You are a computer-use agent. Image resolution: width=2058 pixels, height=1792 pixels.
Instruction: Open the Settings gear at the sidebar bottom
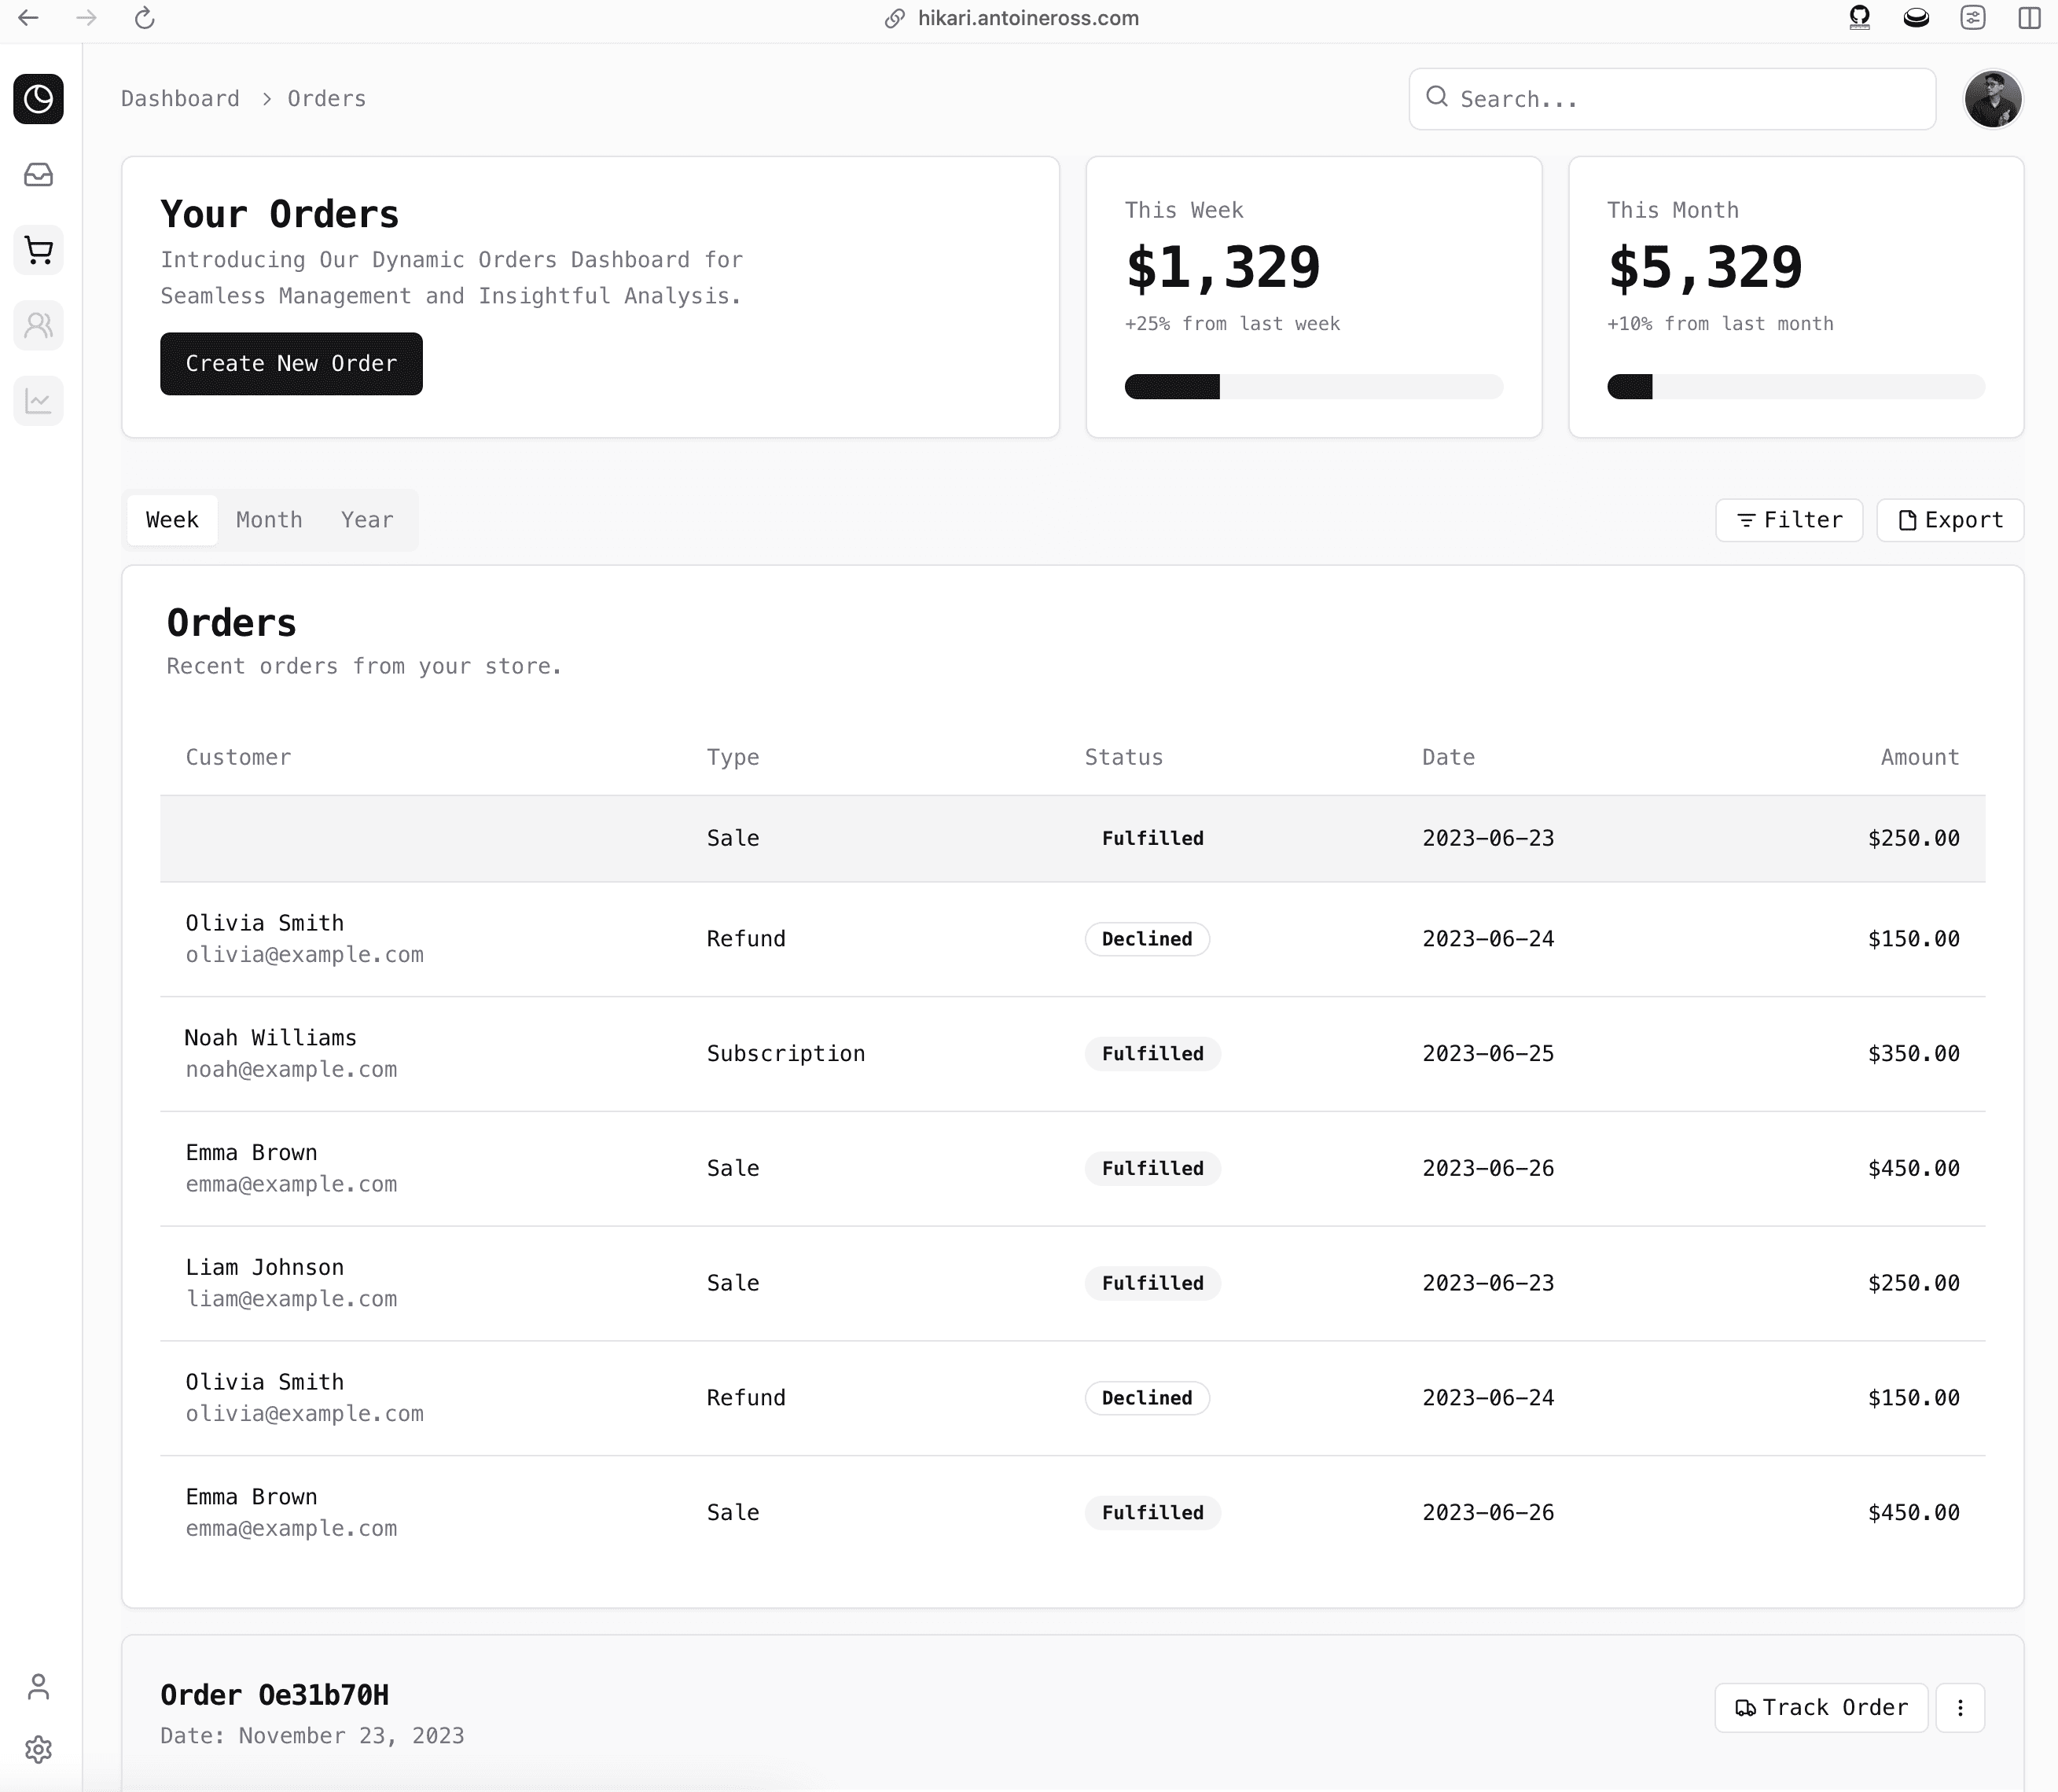38,1749
